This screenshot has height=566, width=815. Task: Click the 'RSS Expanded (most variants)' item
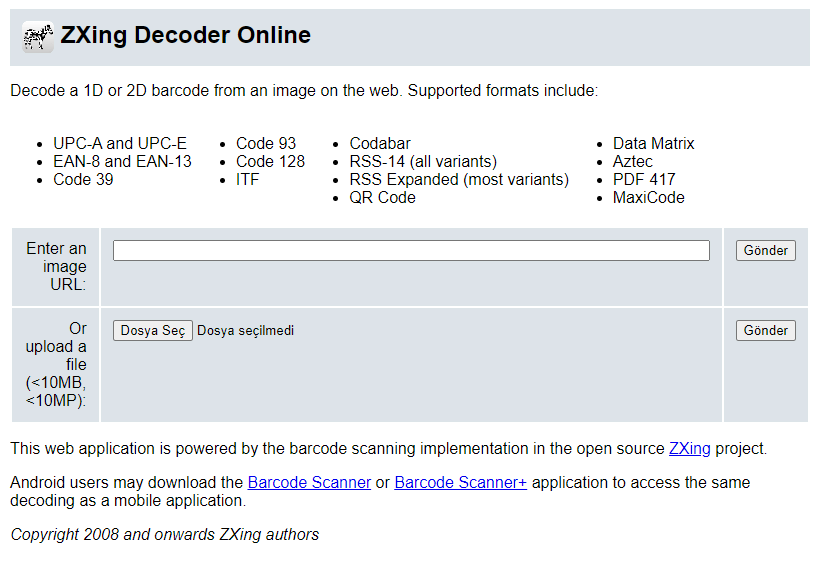tap(459, 180)
